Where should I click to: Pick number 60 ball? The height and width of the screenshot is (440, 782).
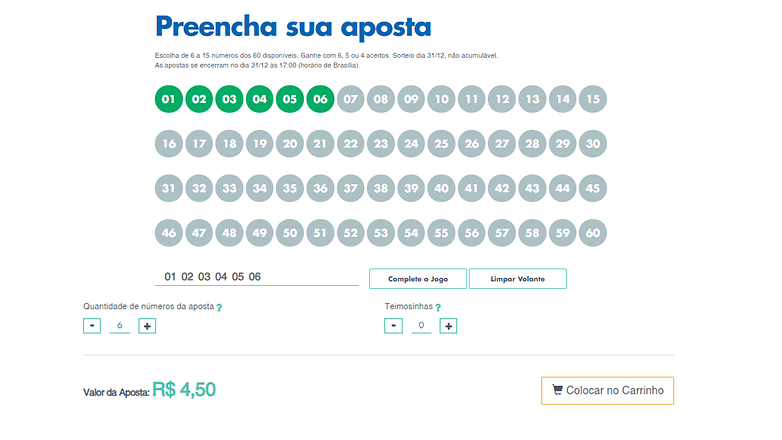click(593, 233)
